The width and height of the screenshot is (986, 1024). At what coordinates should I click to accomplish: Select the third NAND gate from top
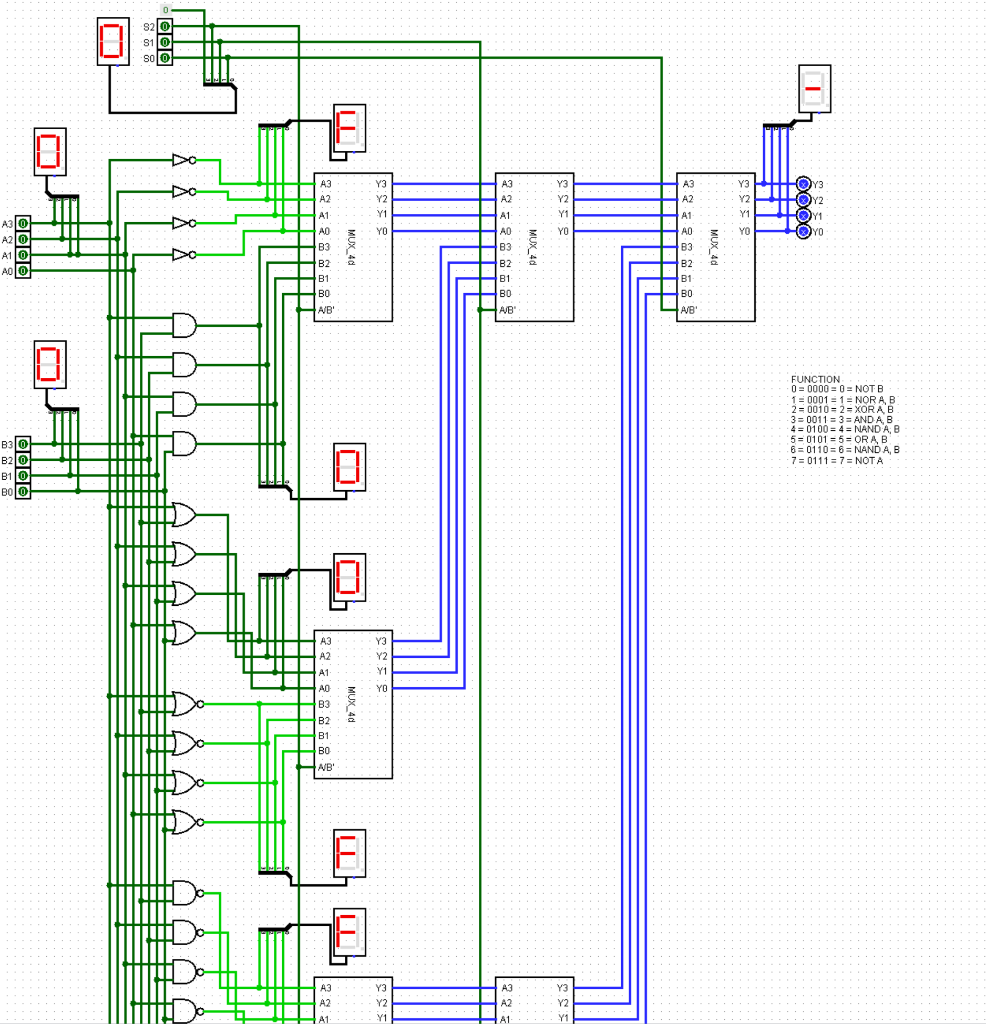click(x=188, y=972)
